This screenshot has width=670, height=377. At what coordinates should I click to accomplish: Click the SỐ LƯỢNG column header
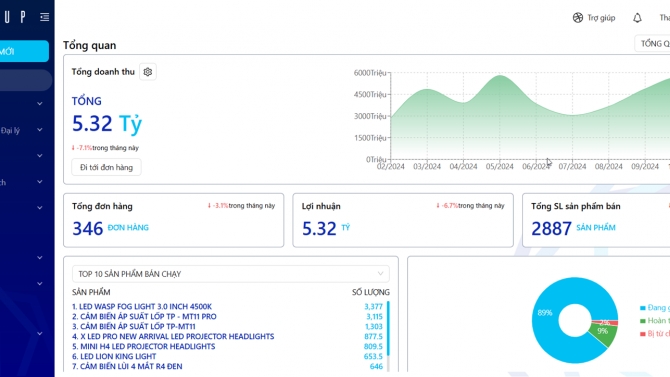pos(370,292)
